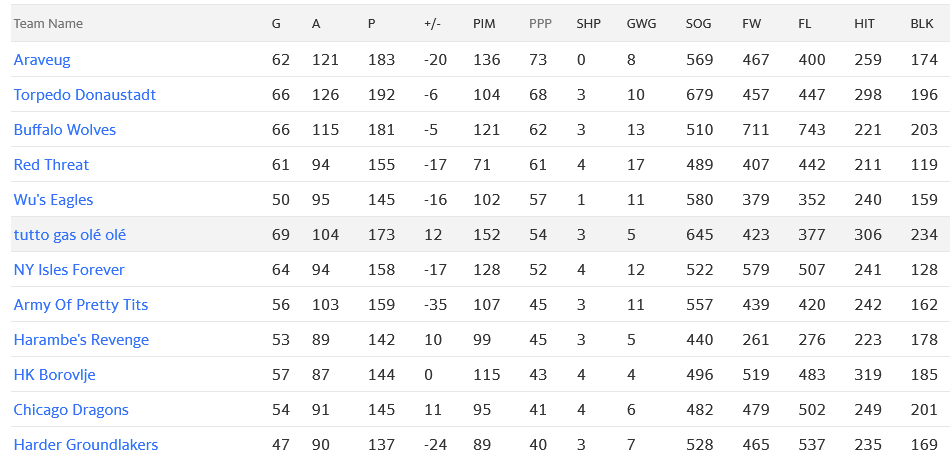Click the NY Isles Forever link

point(69,270)
